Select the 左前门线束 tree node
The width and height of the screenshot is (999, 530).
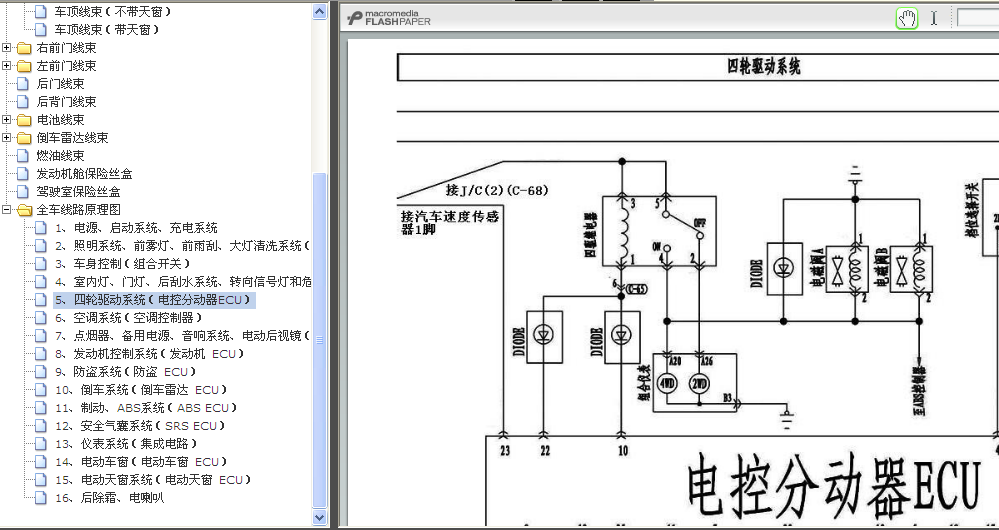66,66
